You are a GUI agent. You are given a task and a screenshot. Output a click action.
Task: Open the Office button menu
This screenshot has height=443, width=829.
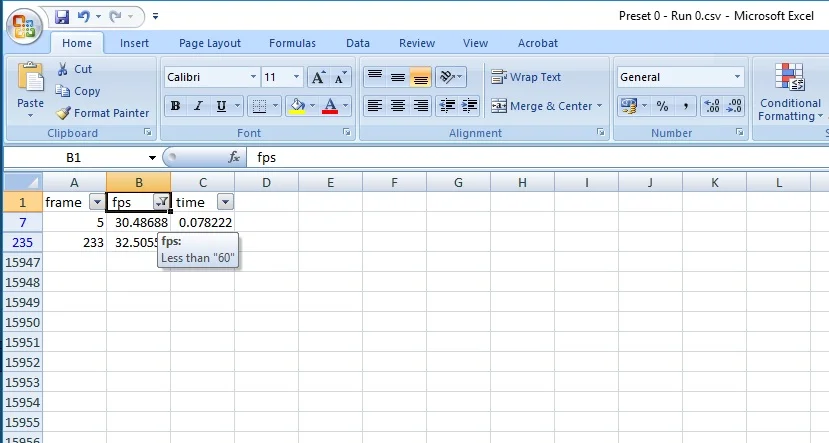pyautogui.click(x=24, y=26)
